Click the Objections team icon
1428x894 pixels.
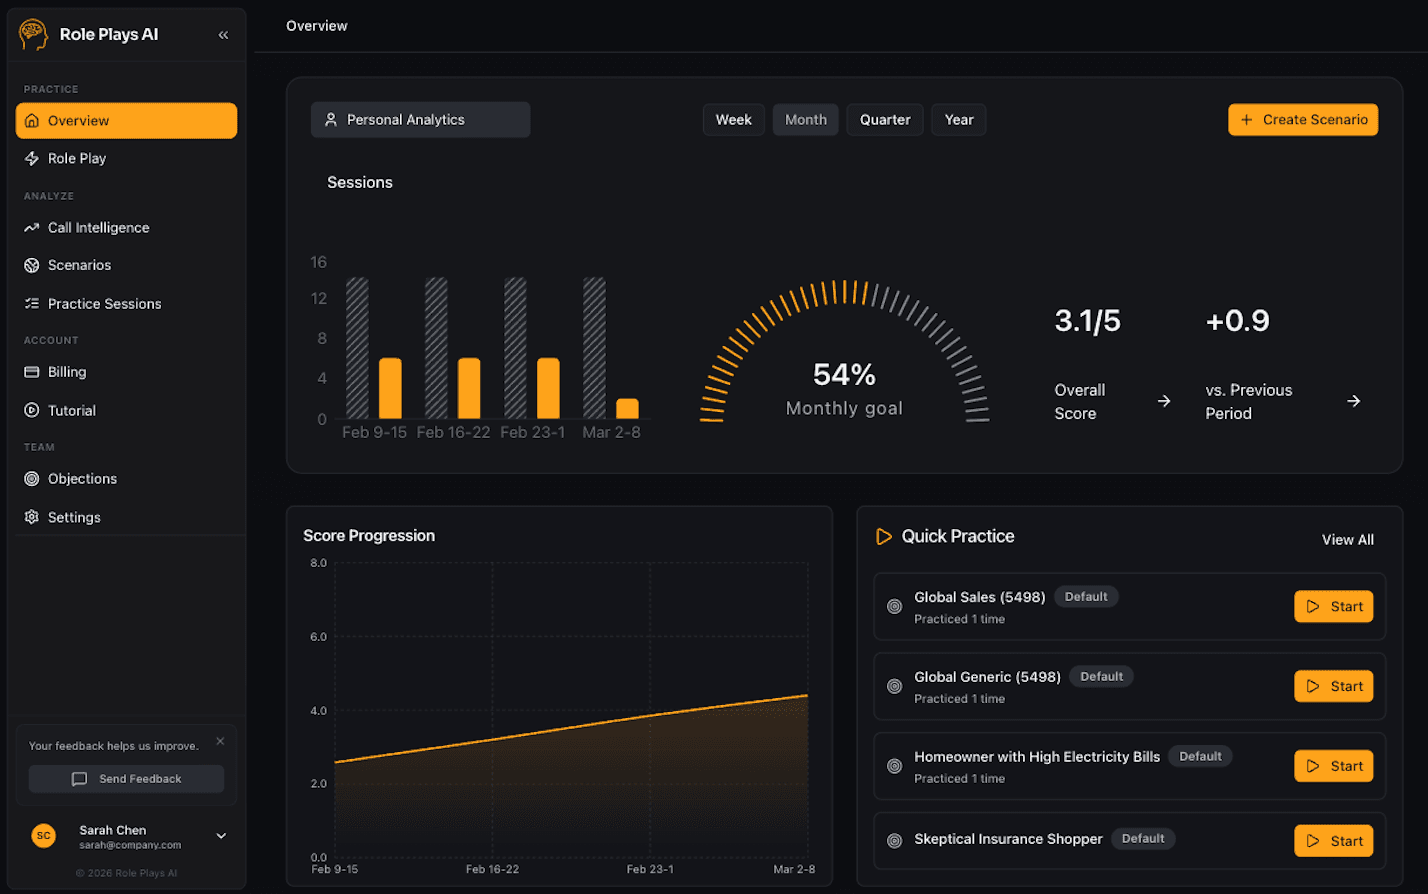30,478
